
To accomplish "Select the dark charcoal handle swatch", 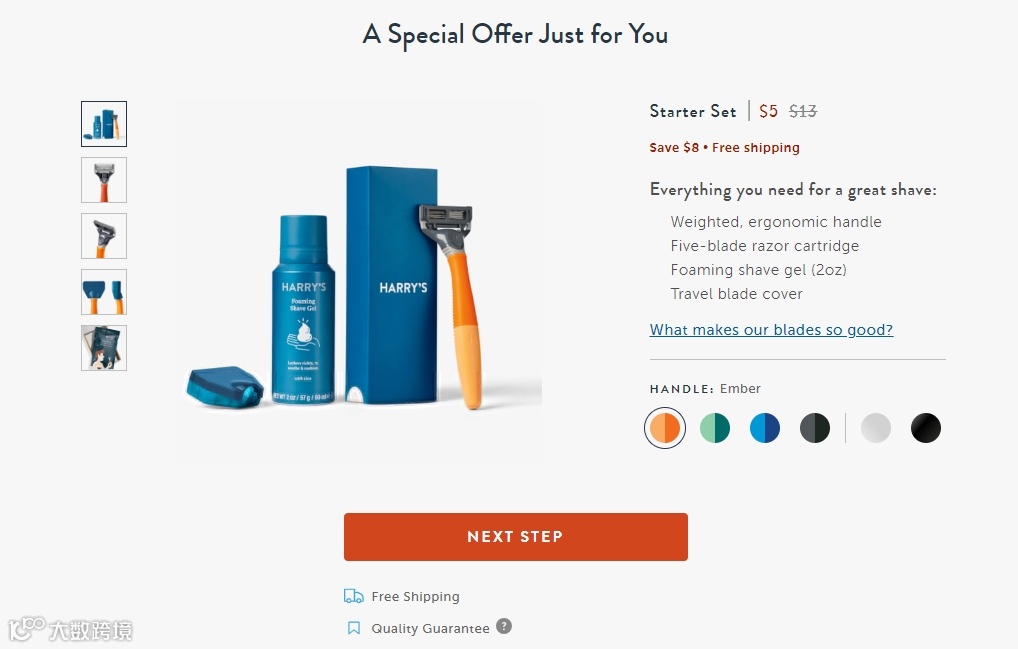I will click(x=814, y=428).
